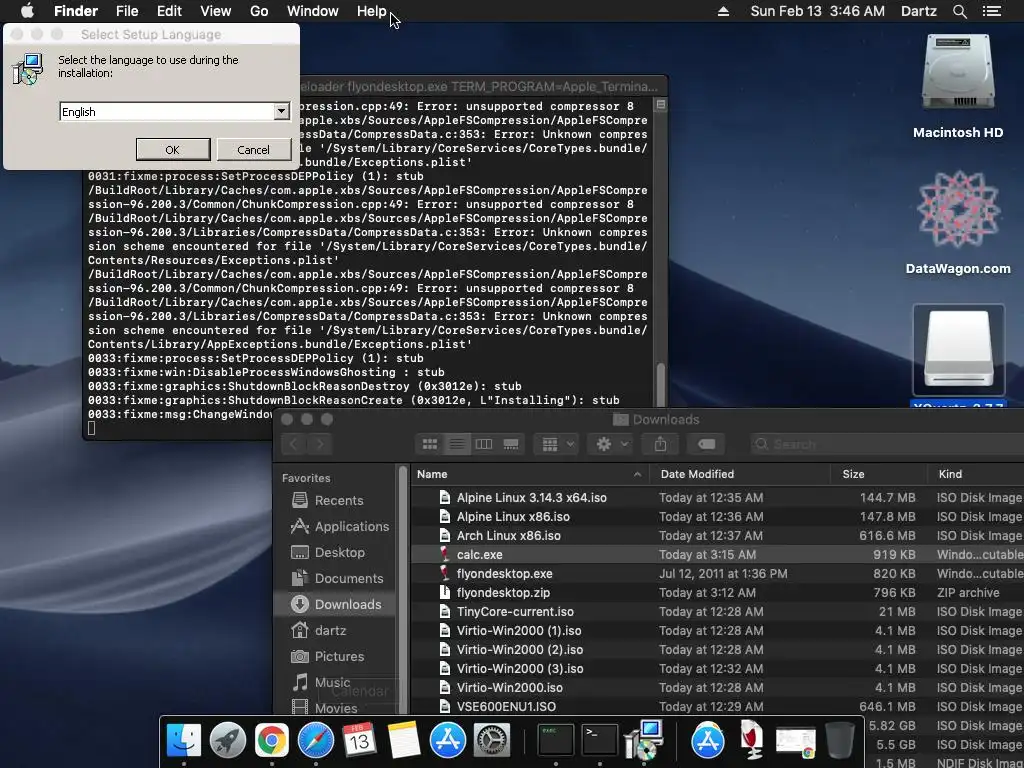Go back in Downloads Finder window

point(294,444)
